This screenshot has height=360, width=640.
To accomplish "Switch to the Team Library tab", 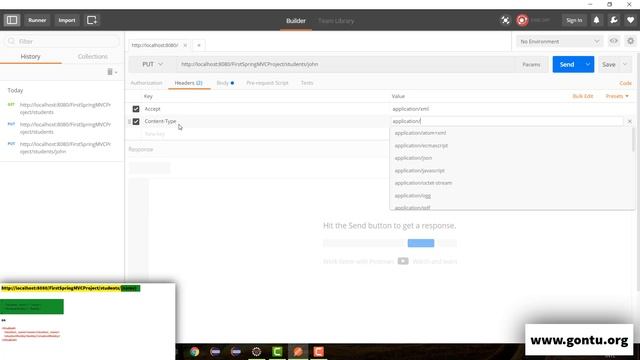I will point(336,20).
